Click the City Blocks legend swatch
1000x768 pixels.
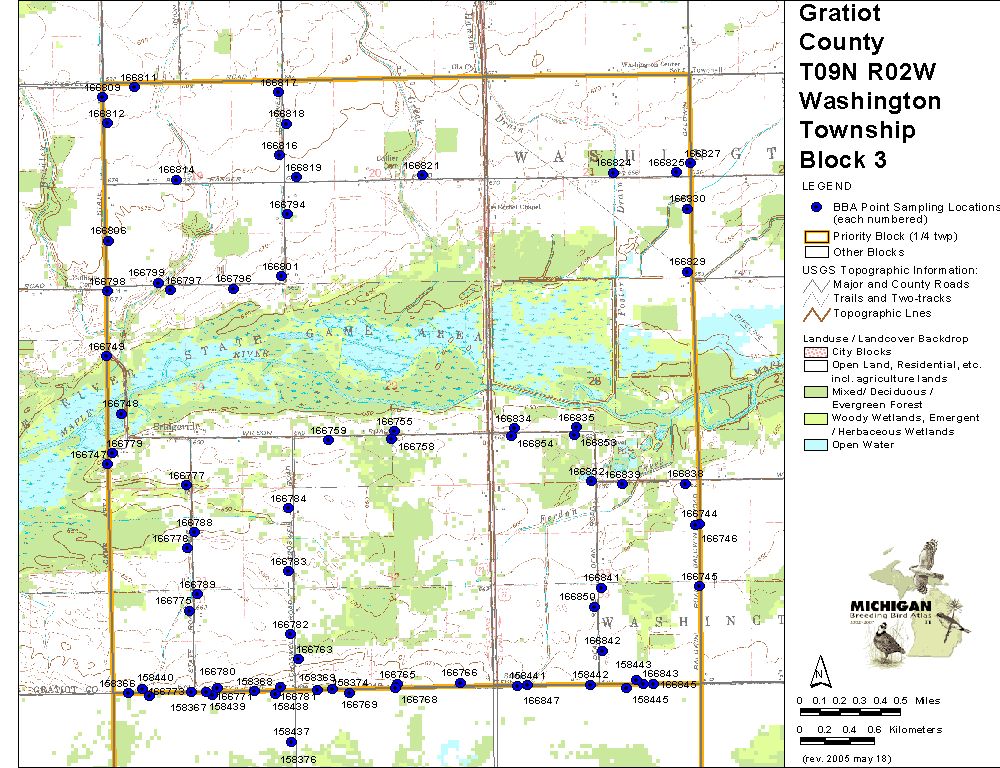click(x=817, y=352)
